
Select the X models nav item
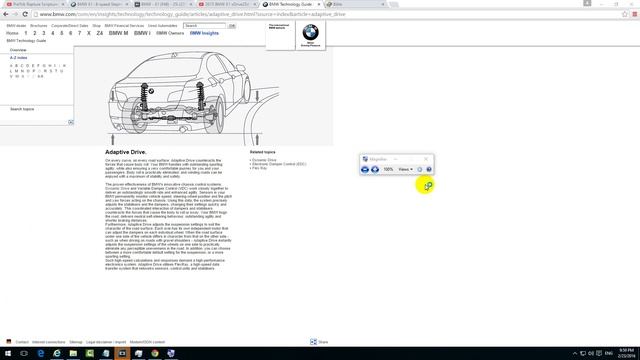pyautogui.click(x=89, y=33)
